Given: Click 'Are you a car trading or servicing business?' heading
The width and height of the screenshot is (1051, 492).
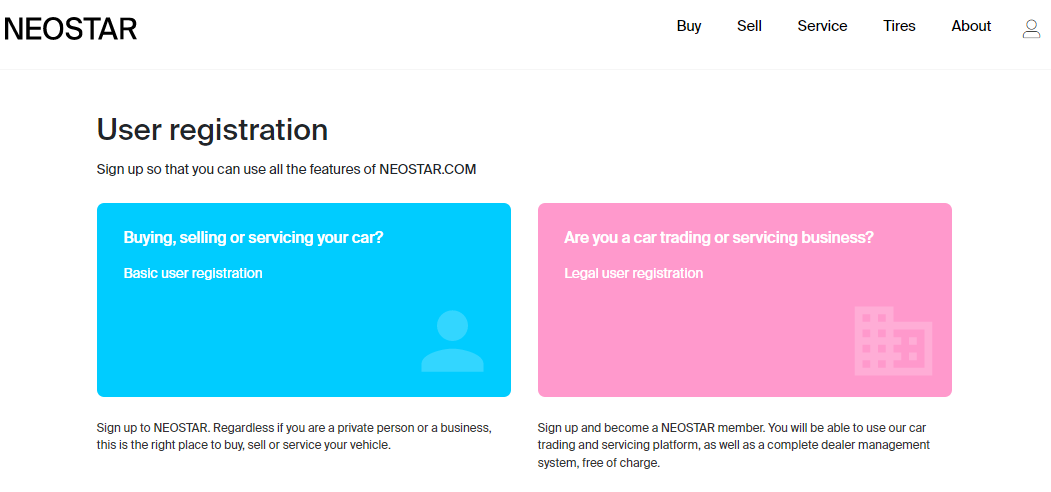Looking at the screenshot, I should (x=719, y=237).
